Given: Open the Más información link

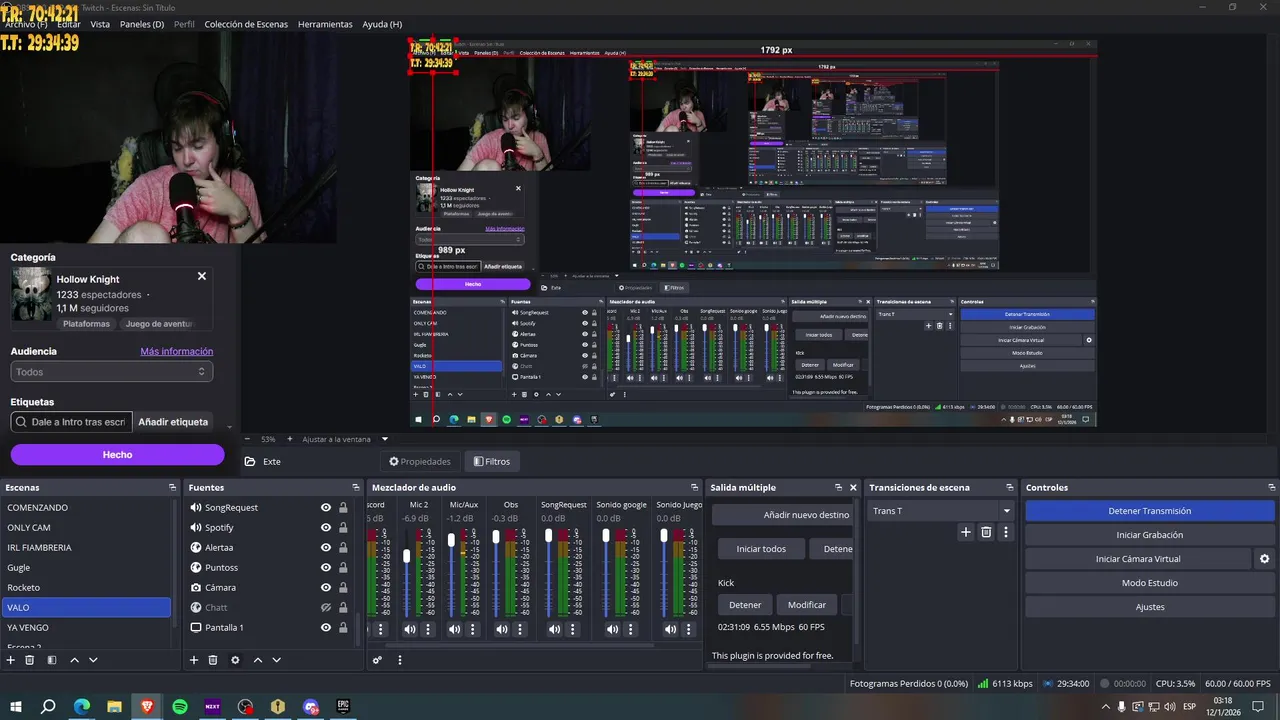Looking at the screenshot, I should 177,351.
